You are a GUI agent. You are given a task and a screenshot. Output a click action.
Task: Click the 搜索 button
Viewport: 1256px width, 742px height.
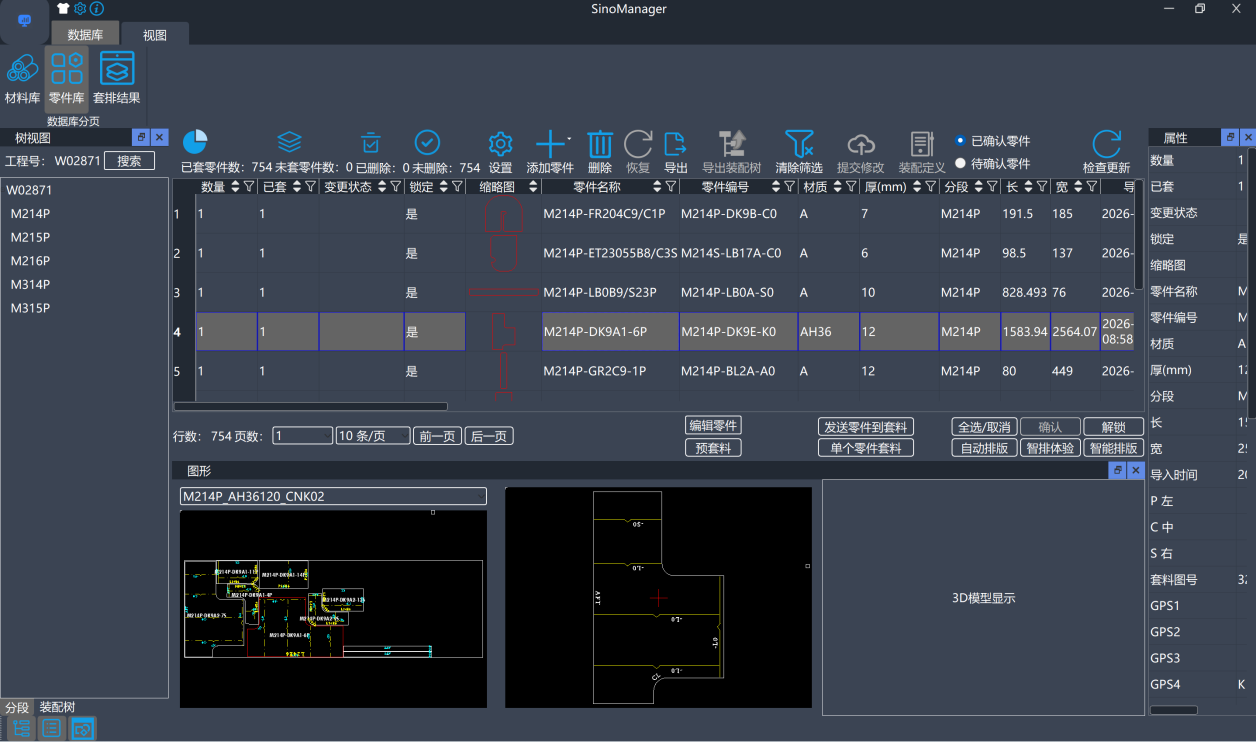click(129, 161)
